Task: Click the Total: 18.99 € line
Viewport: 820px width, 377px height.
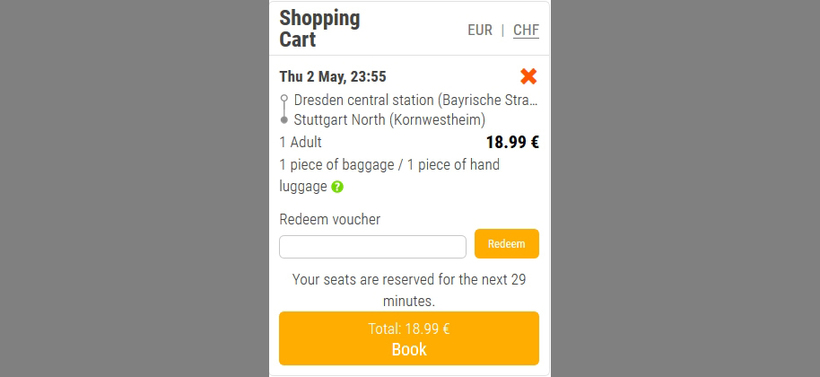Action: [409, 329]
